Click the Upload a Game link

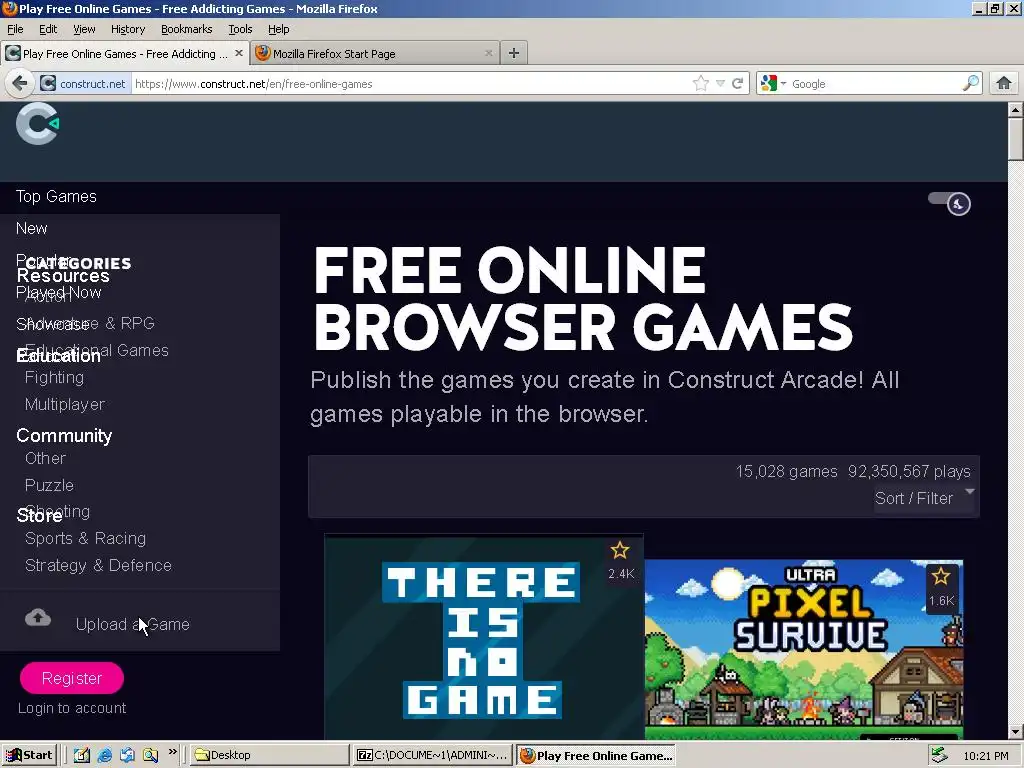tap(133, 624)
